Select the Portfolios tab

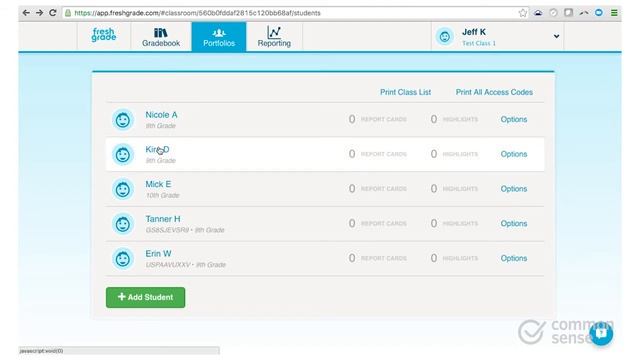(x=219, y=37)
